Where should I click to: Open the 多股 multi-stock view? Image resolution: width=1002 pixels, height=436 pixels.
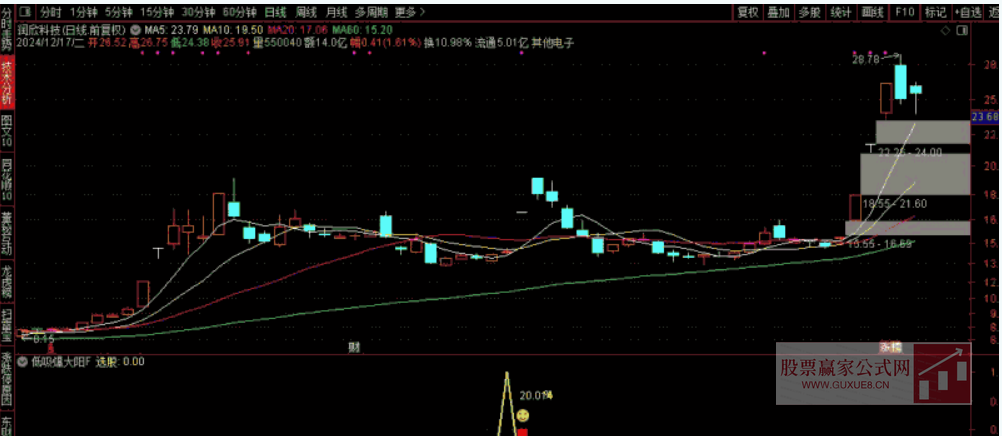(x=809, y=12)
